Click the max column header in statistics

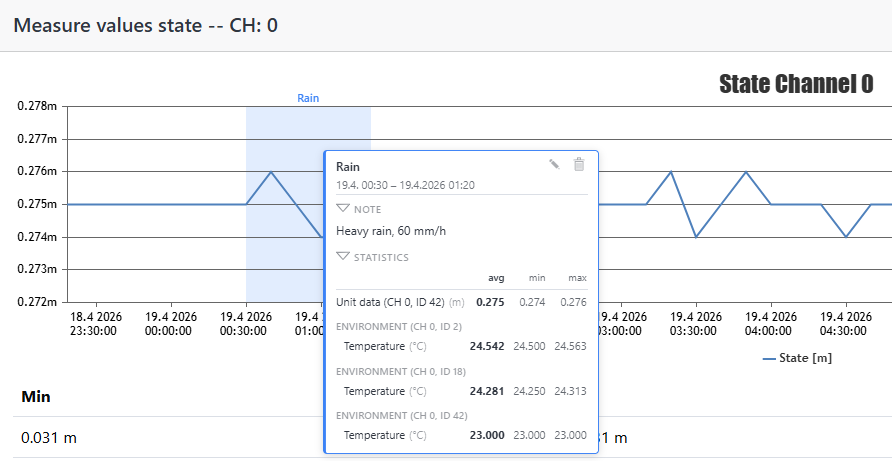point(577,278)
